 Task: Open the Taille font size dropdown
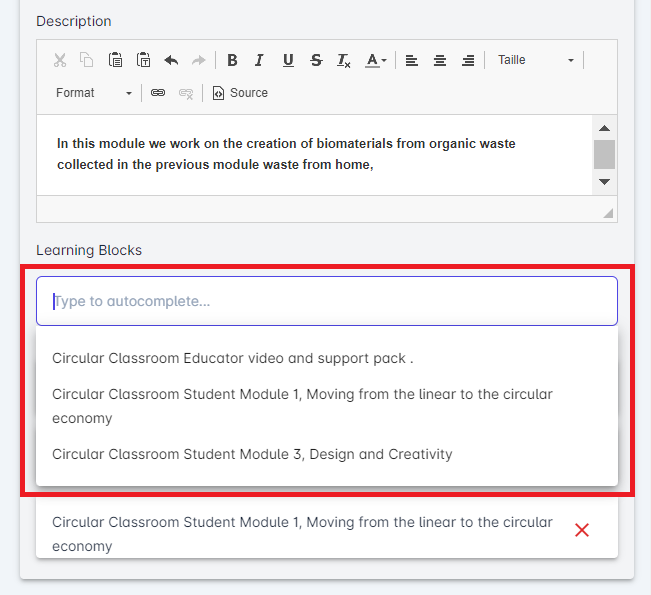(x=536, y=60)
